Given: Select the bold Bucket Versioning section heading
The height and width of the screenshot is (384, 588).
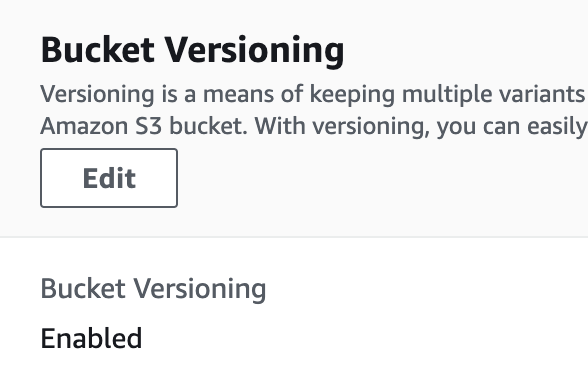Looking at the screenshot, I should [192, 51].
